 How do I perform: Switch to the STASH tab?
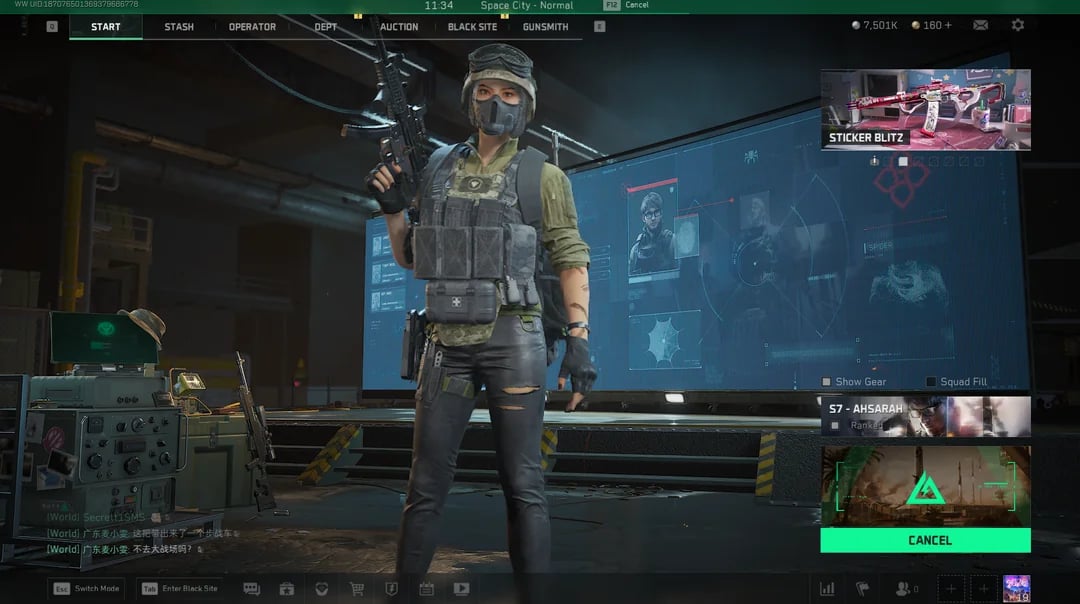[x=179, y=27]
